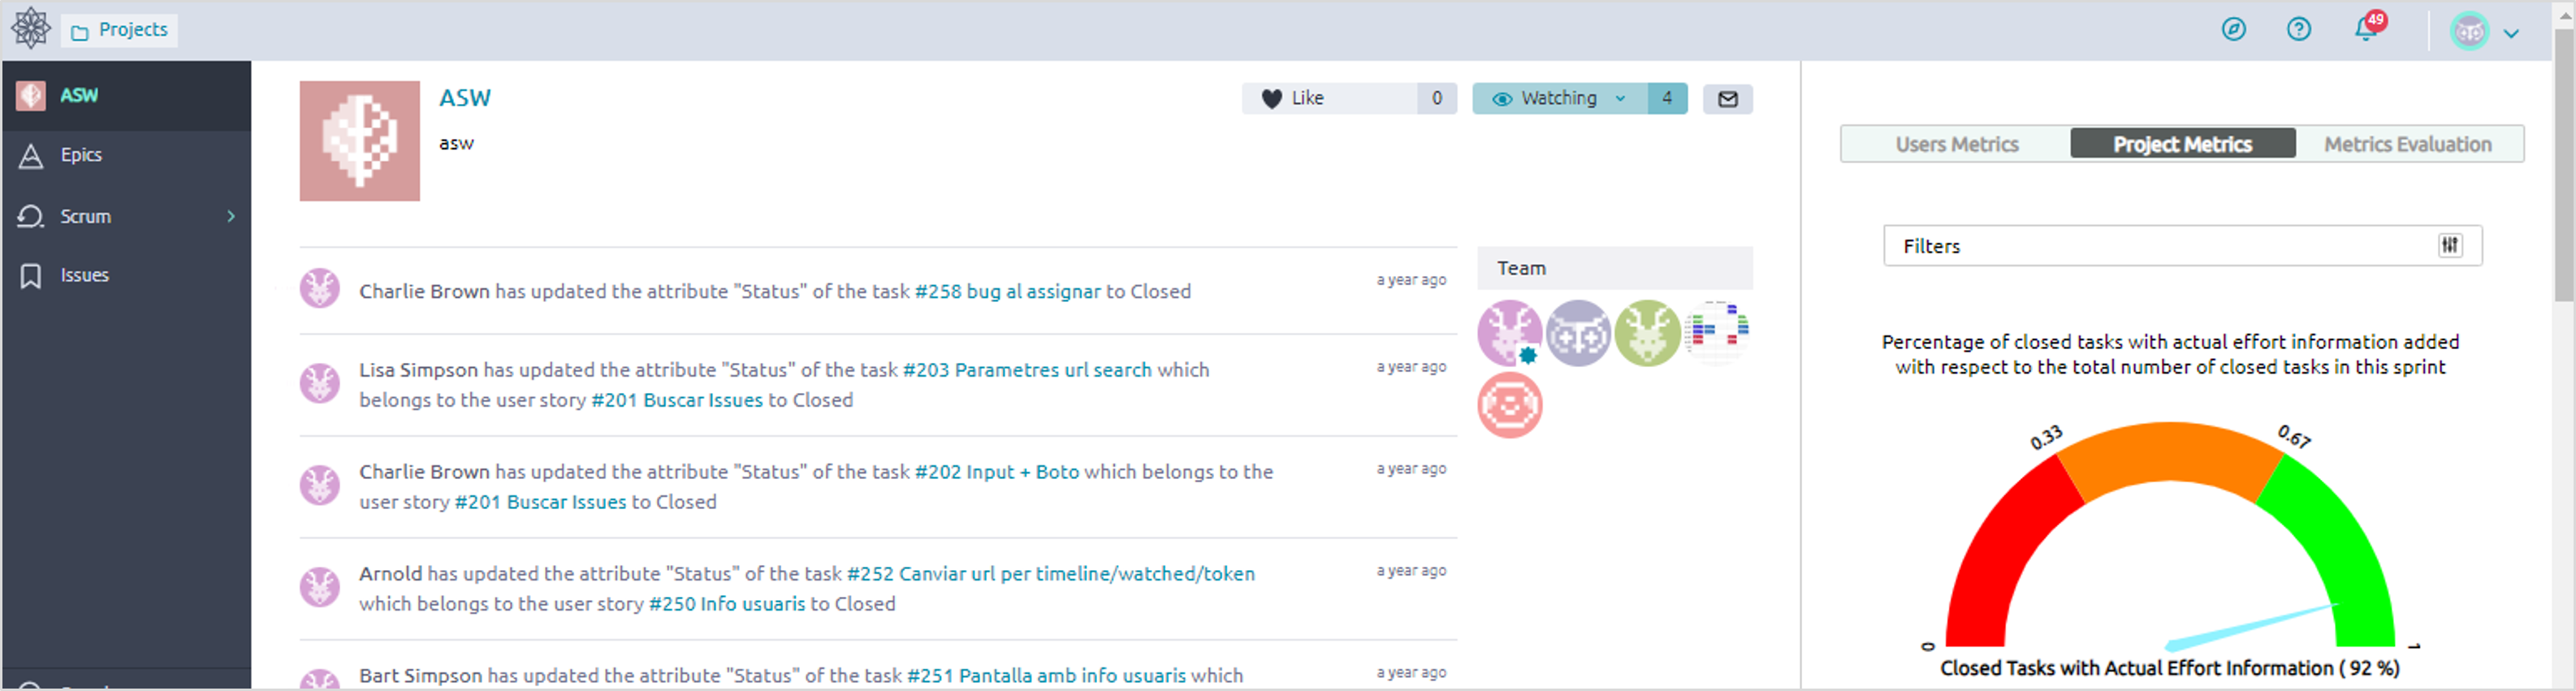Click the closed tasks gauge needle

click(2251, 626)
